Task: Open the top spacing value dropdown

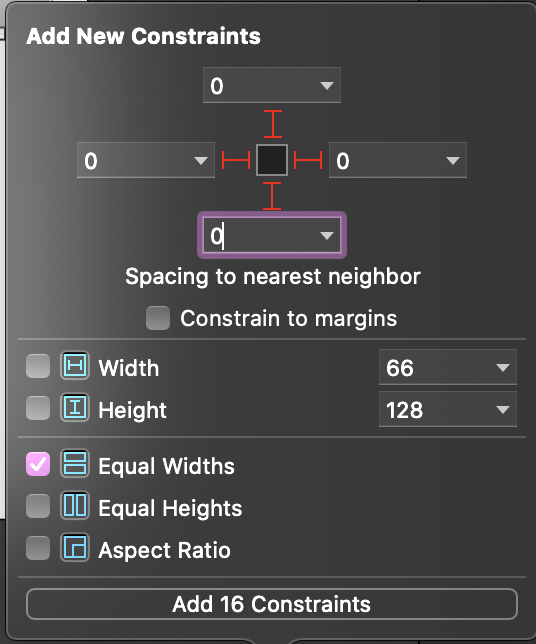Action: pos(327,85)
